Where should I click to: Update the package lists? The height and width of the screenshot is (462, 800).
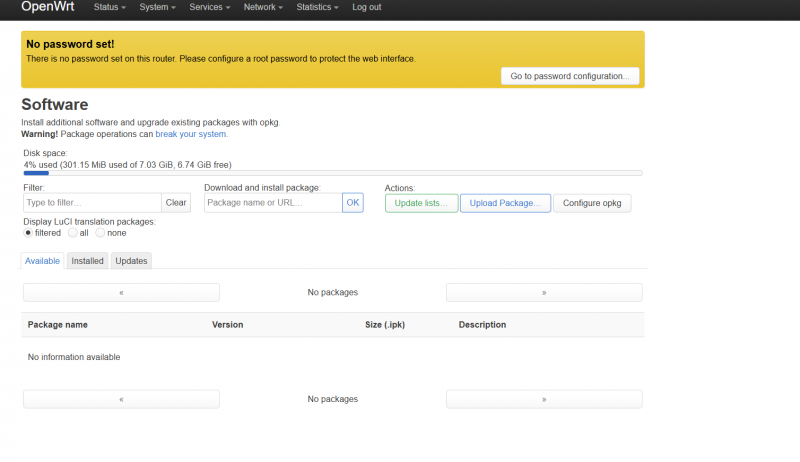pos(421,203)
